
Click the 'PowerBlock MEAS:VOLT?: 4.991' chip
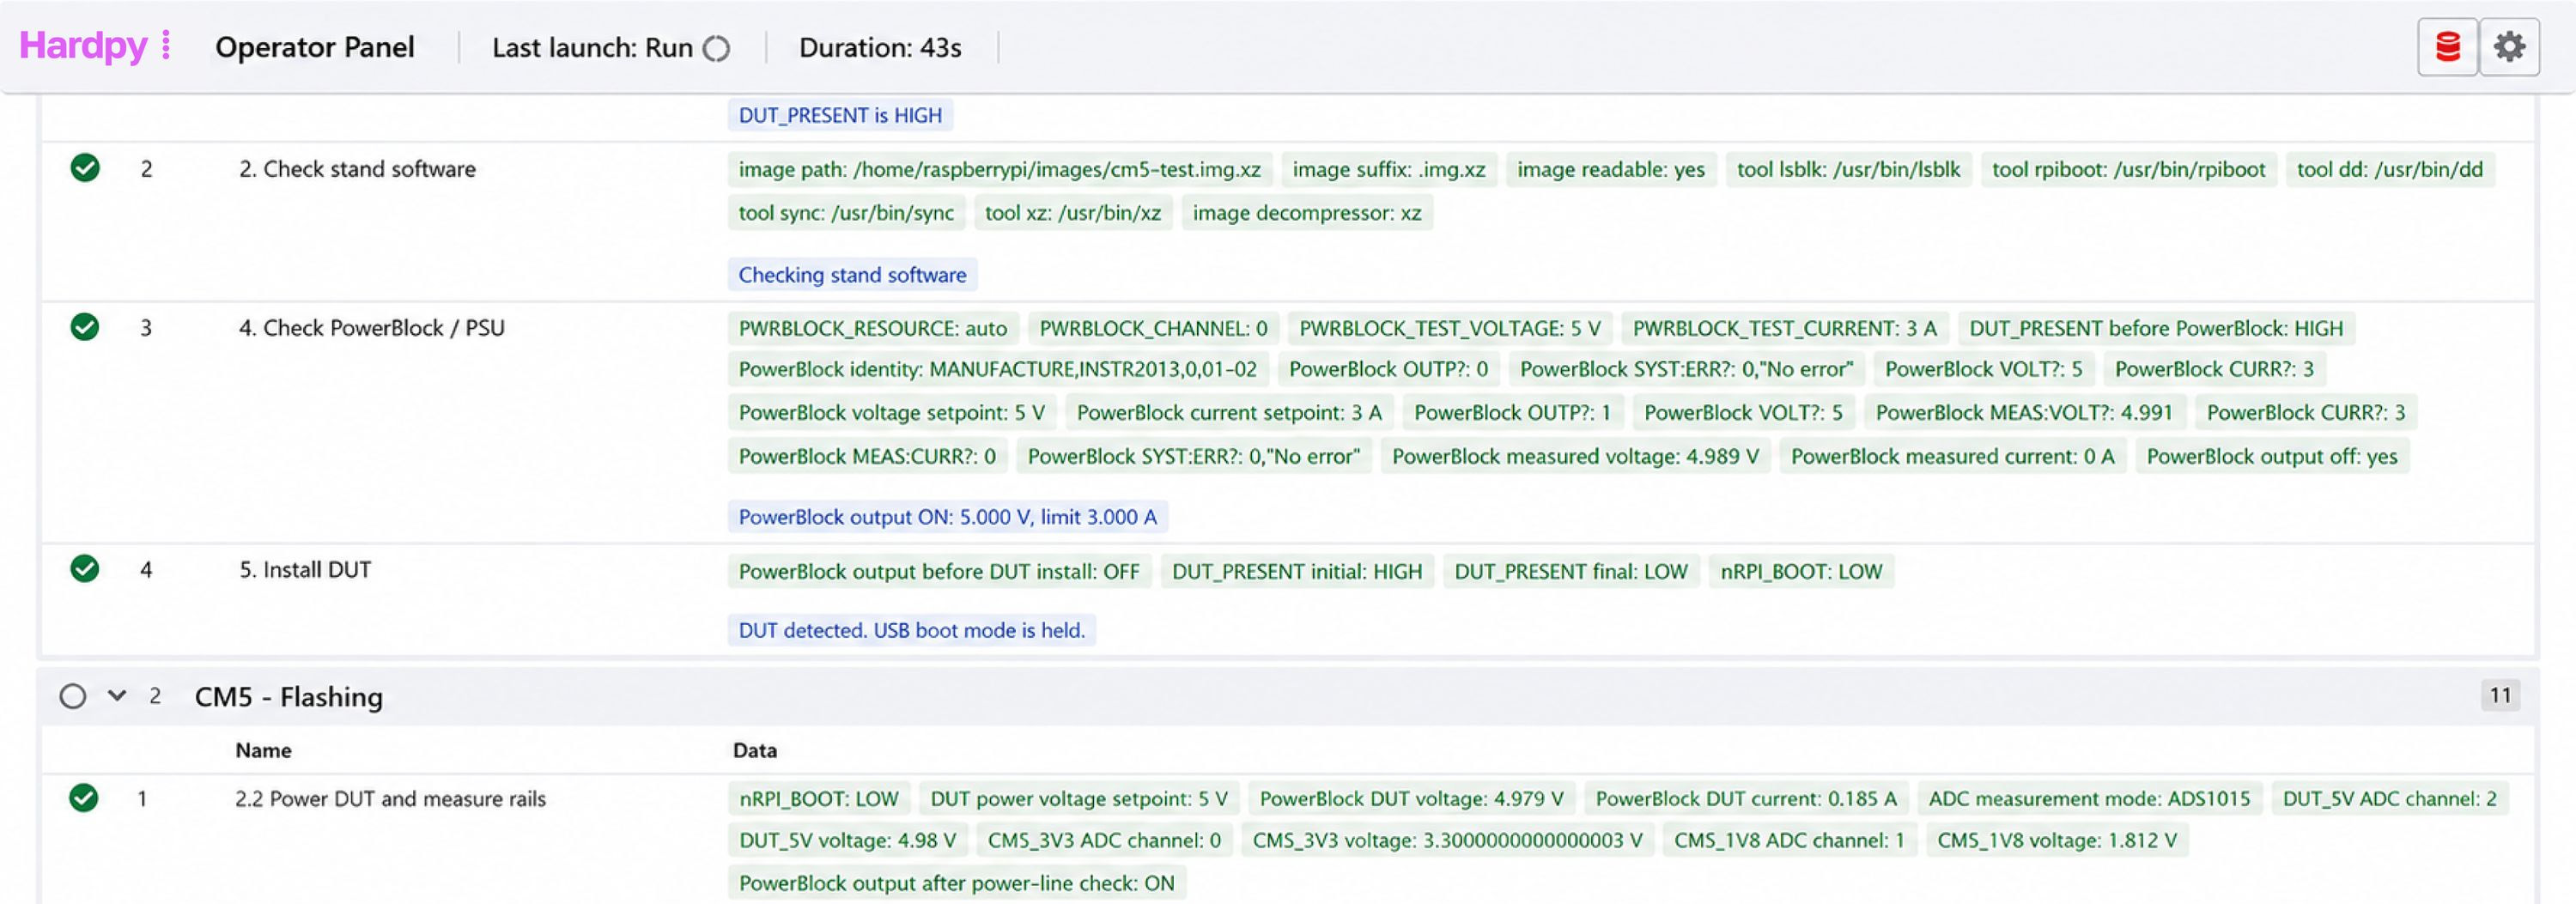[x=2024, y=413]
